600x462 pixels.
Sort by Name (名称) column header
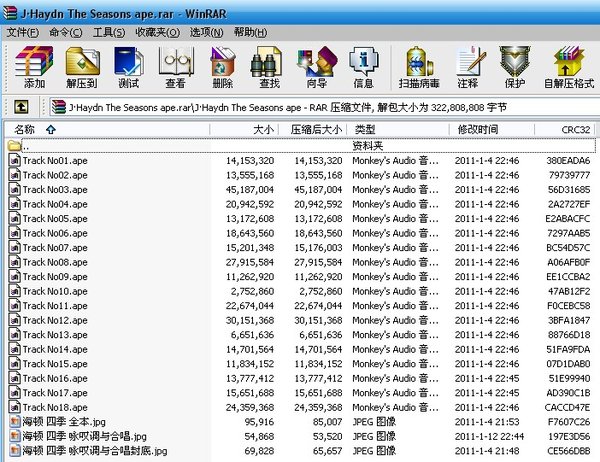tap(107, 129)
